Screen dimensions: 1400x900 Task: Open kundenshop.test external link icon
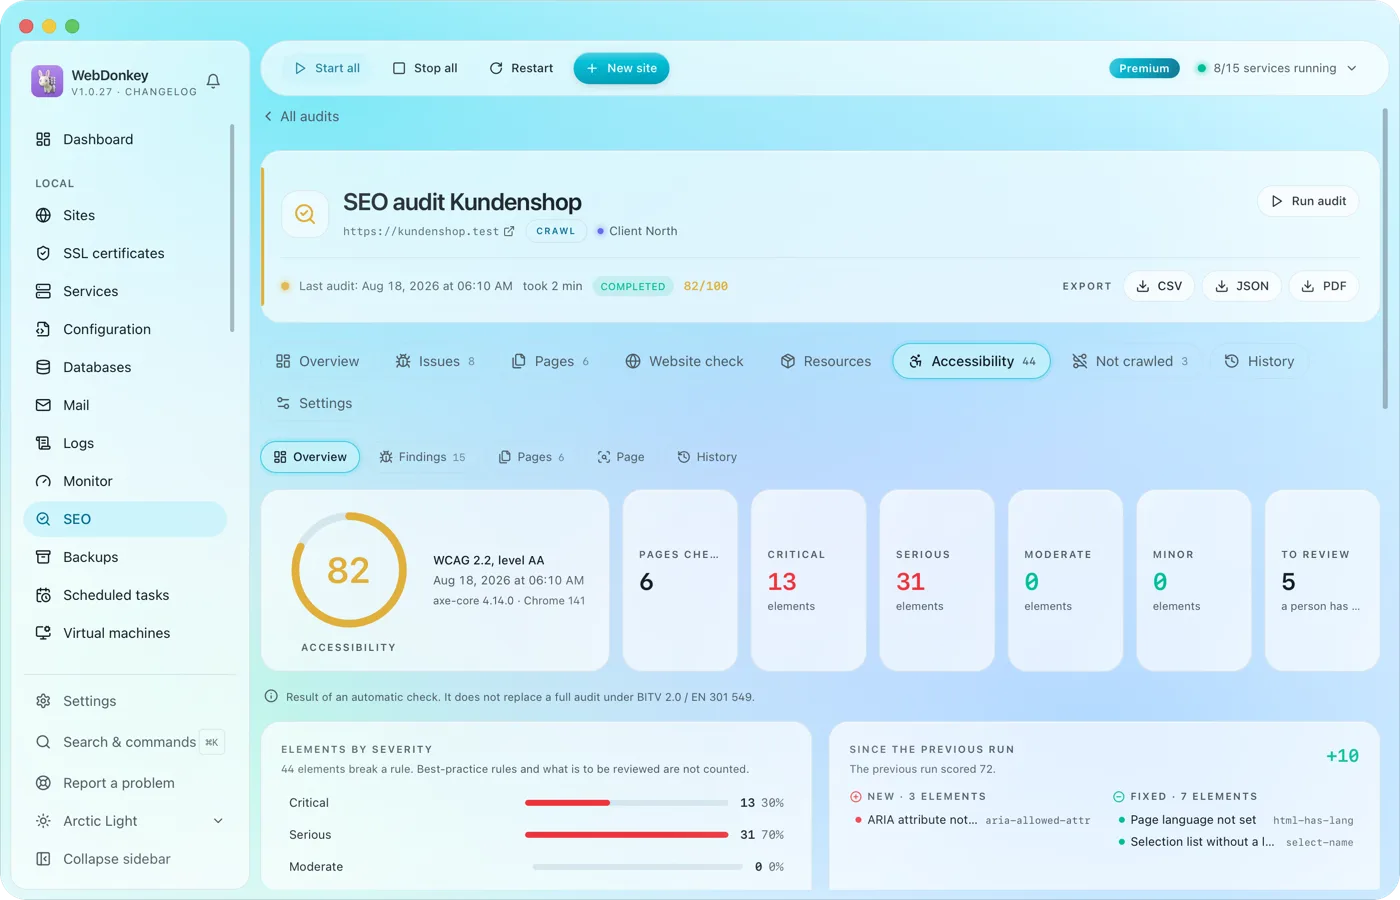pyautogui.click(x=509, y=231)
